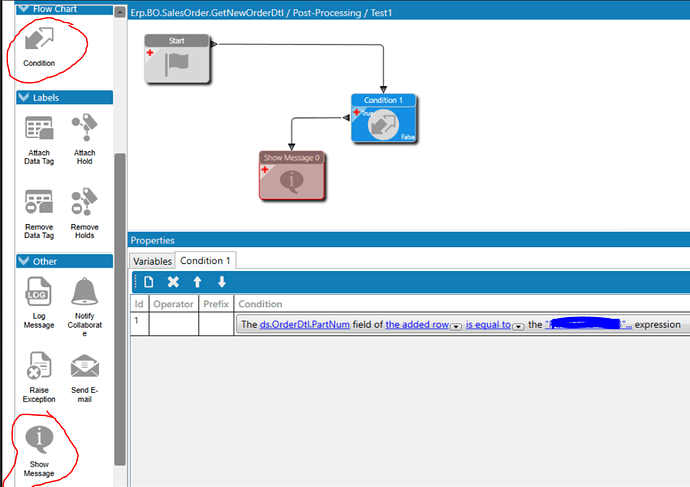Click the Properties panel header
The height and width of the screenshot is (487, 690).
tap(409, 240)
